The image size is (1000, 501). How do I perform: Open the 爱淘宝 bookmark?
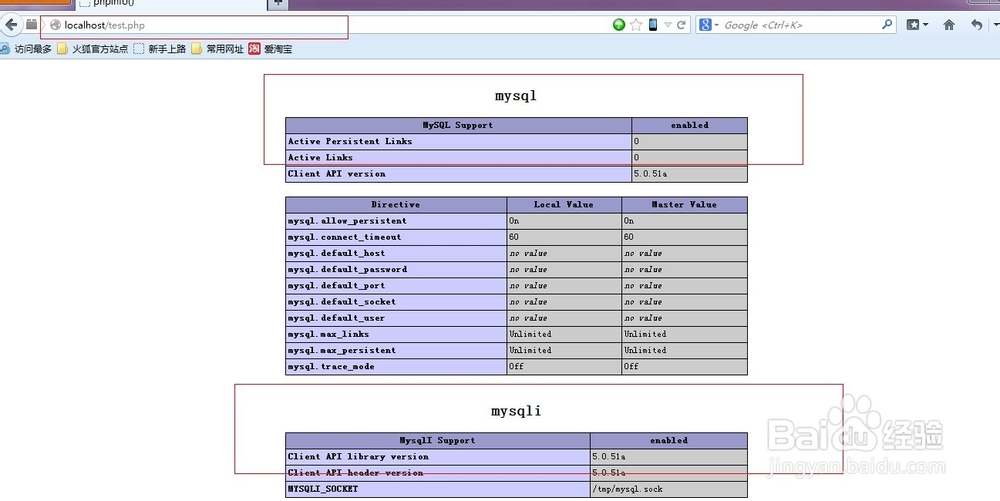pyautogui.click(x=270, y=48)
